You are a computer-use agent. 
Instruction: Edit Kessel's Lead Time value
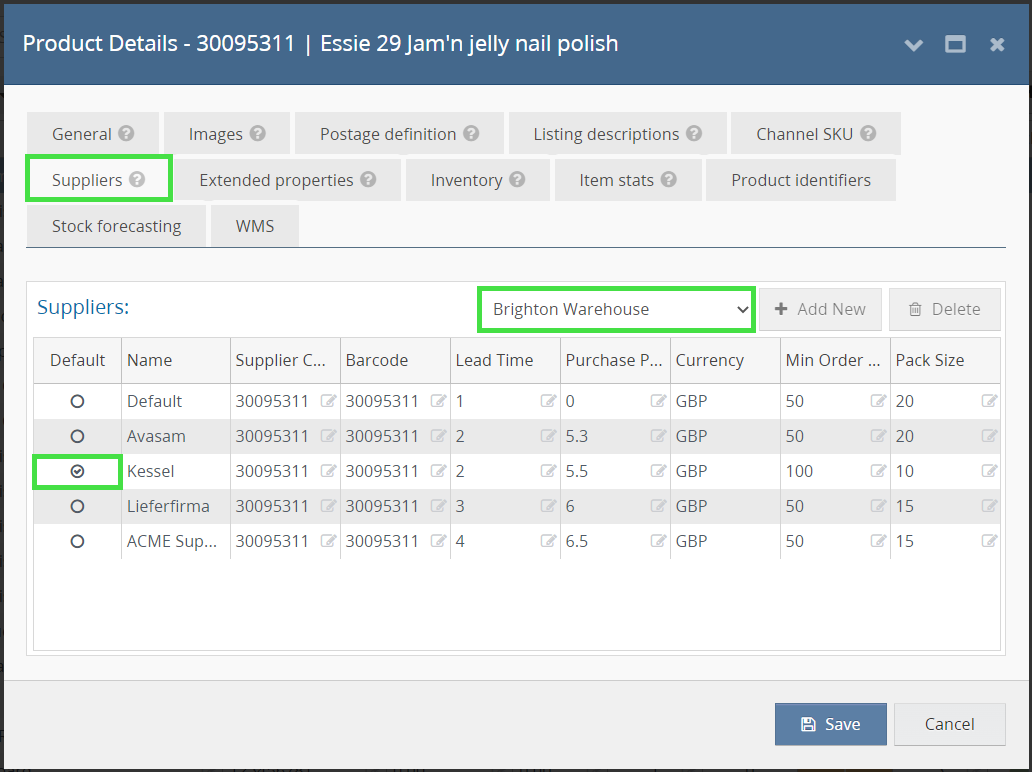click(x=548, y=471)
